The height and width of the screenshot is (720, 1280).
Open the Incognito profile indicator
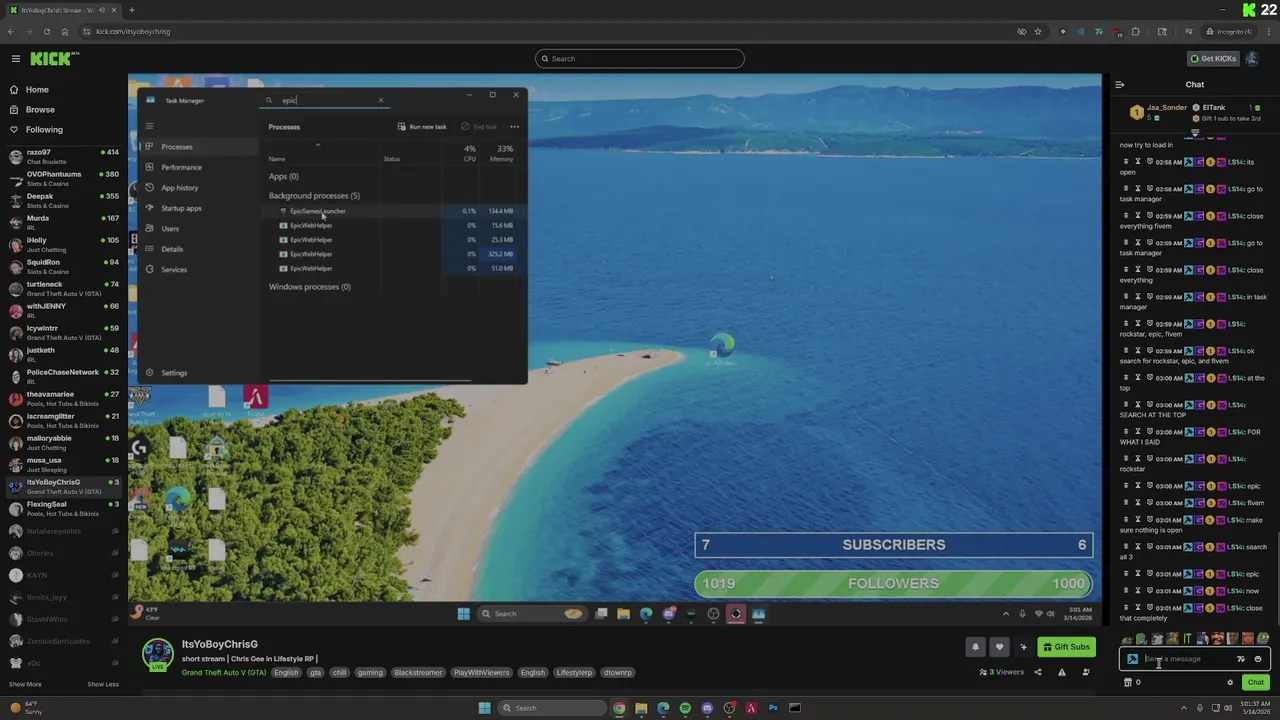click(x=1229, y=31)
